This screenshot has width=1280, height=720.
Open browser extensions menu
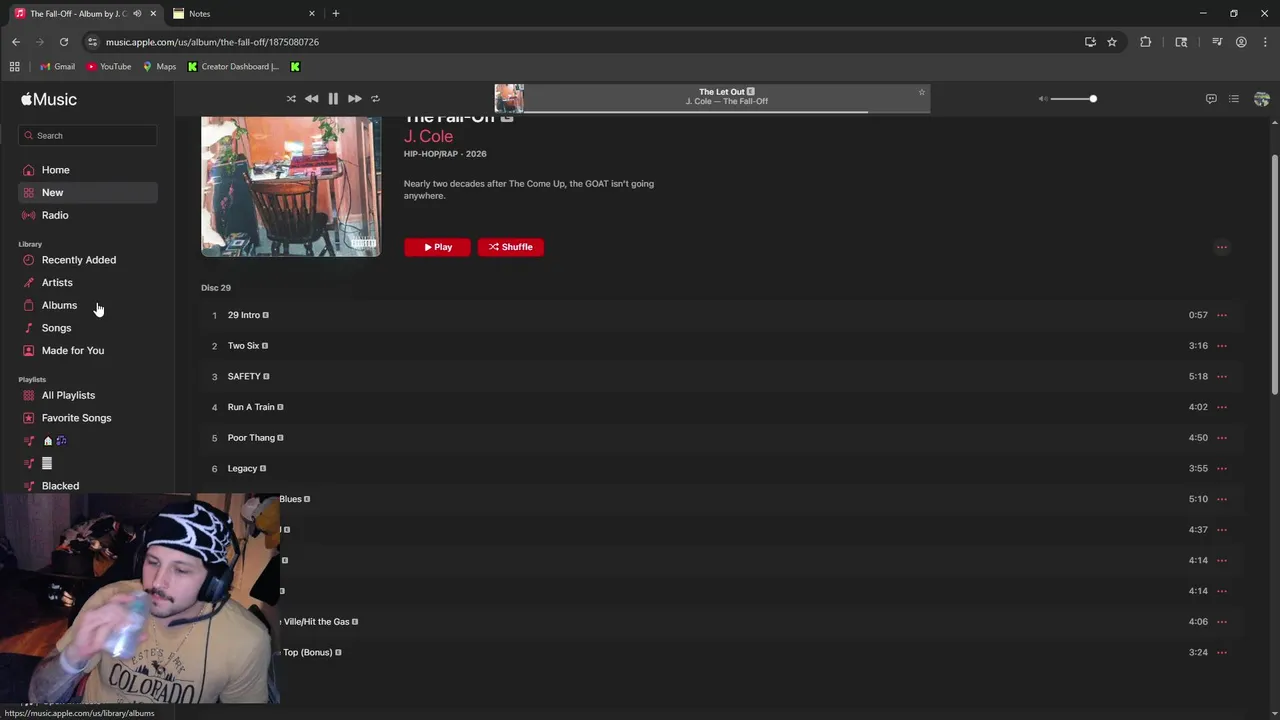pyautogui.click(x=1146, y=42)
